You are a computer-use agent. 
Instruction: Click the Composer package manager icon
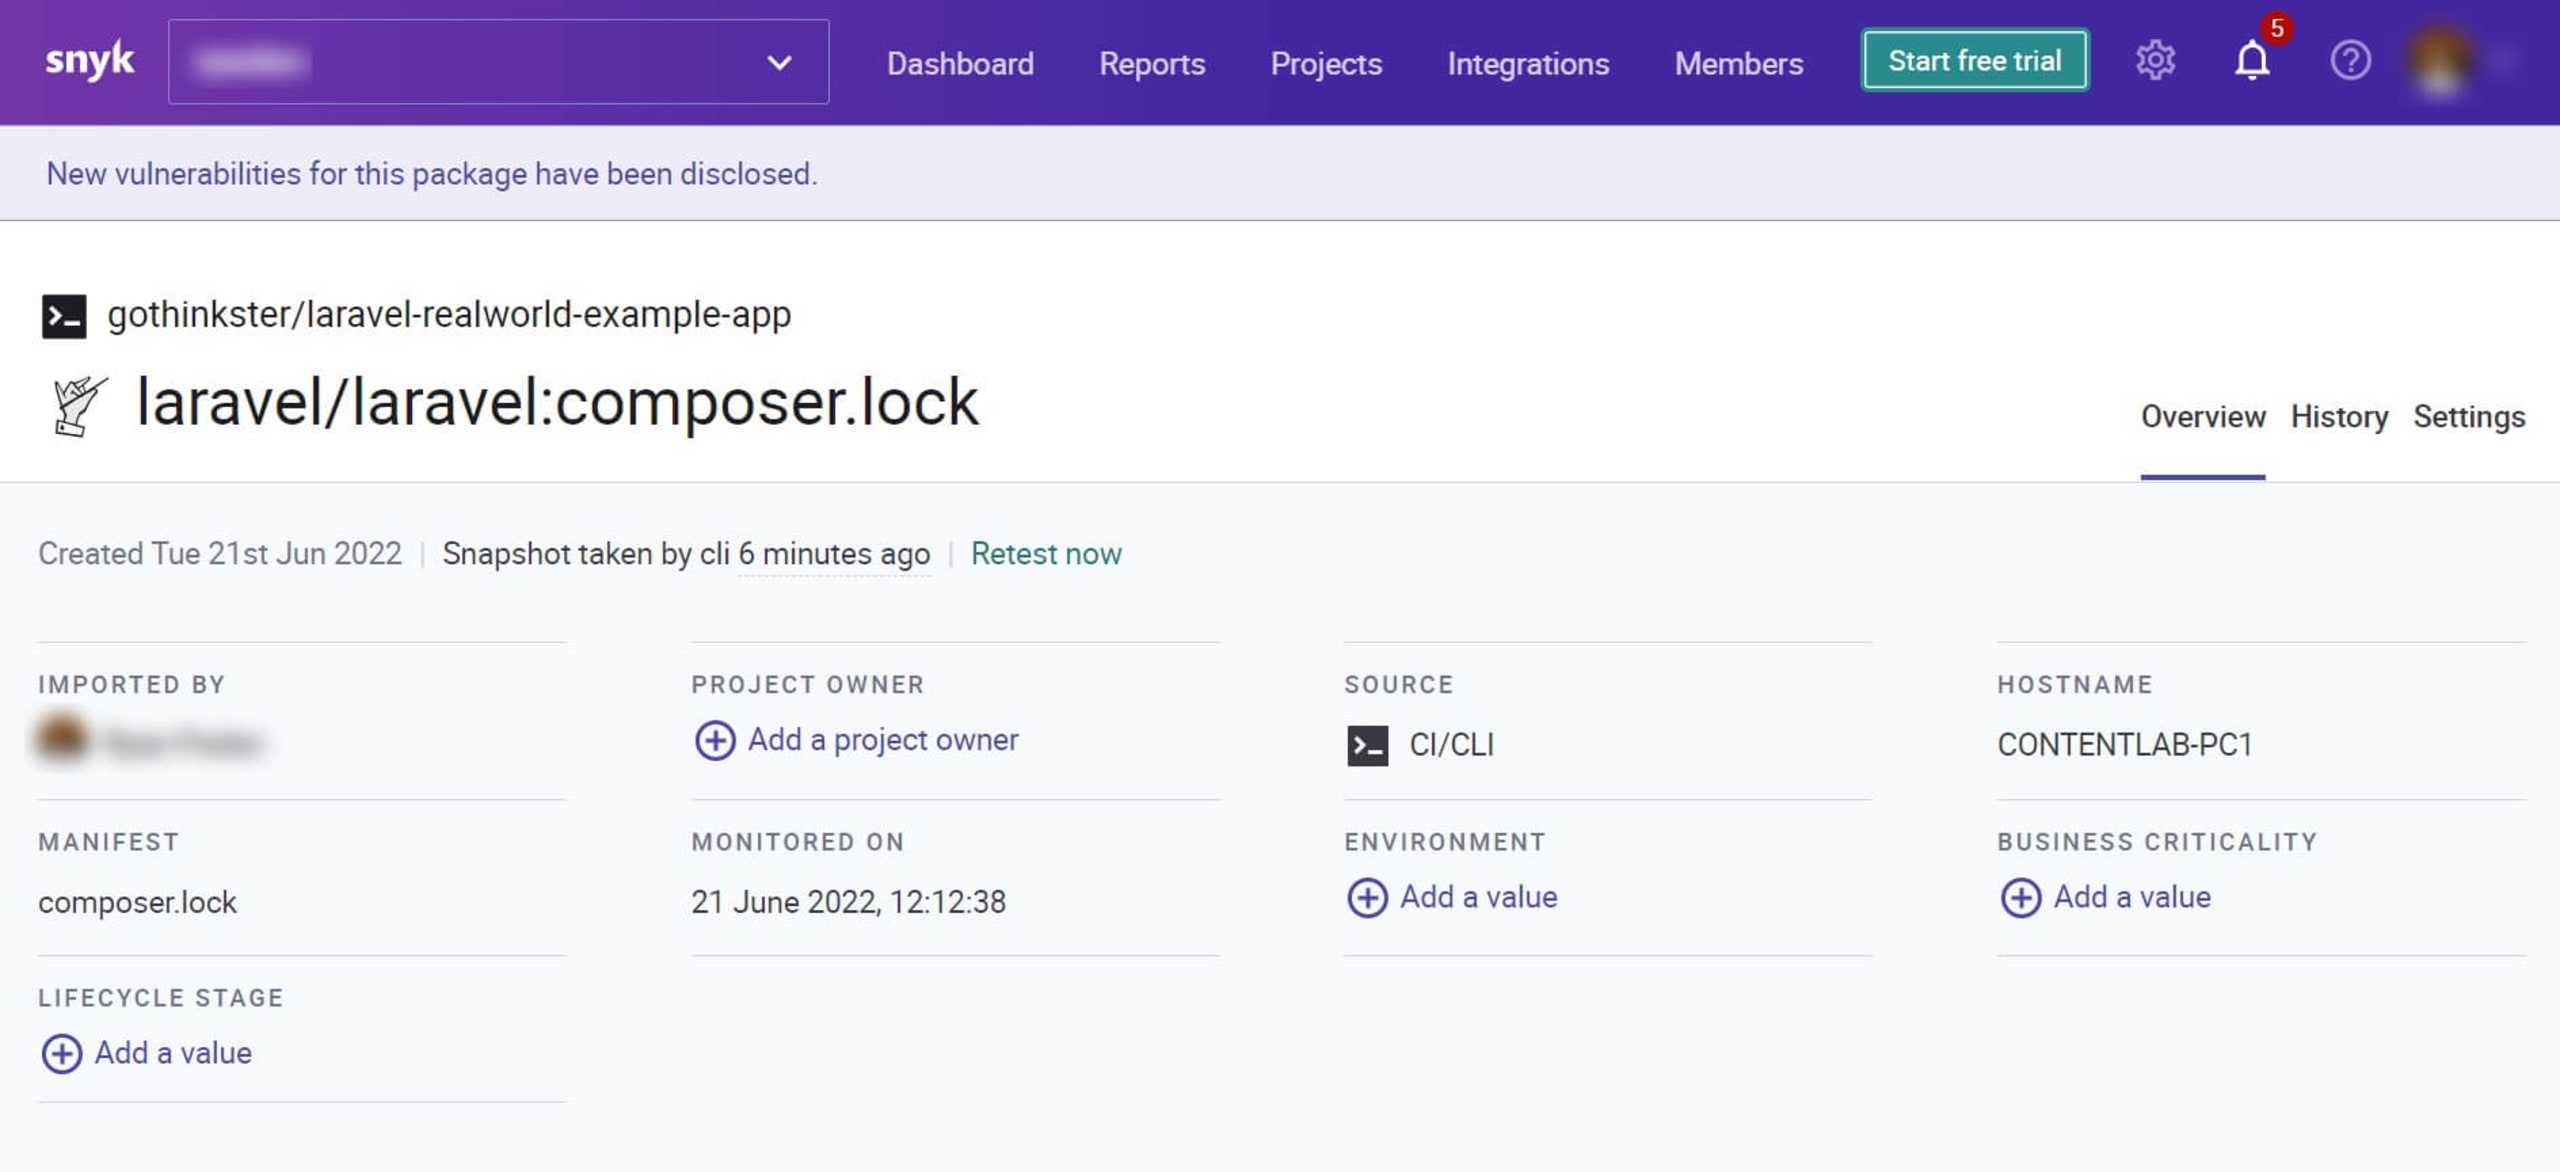click(x=79, y=405)
